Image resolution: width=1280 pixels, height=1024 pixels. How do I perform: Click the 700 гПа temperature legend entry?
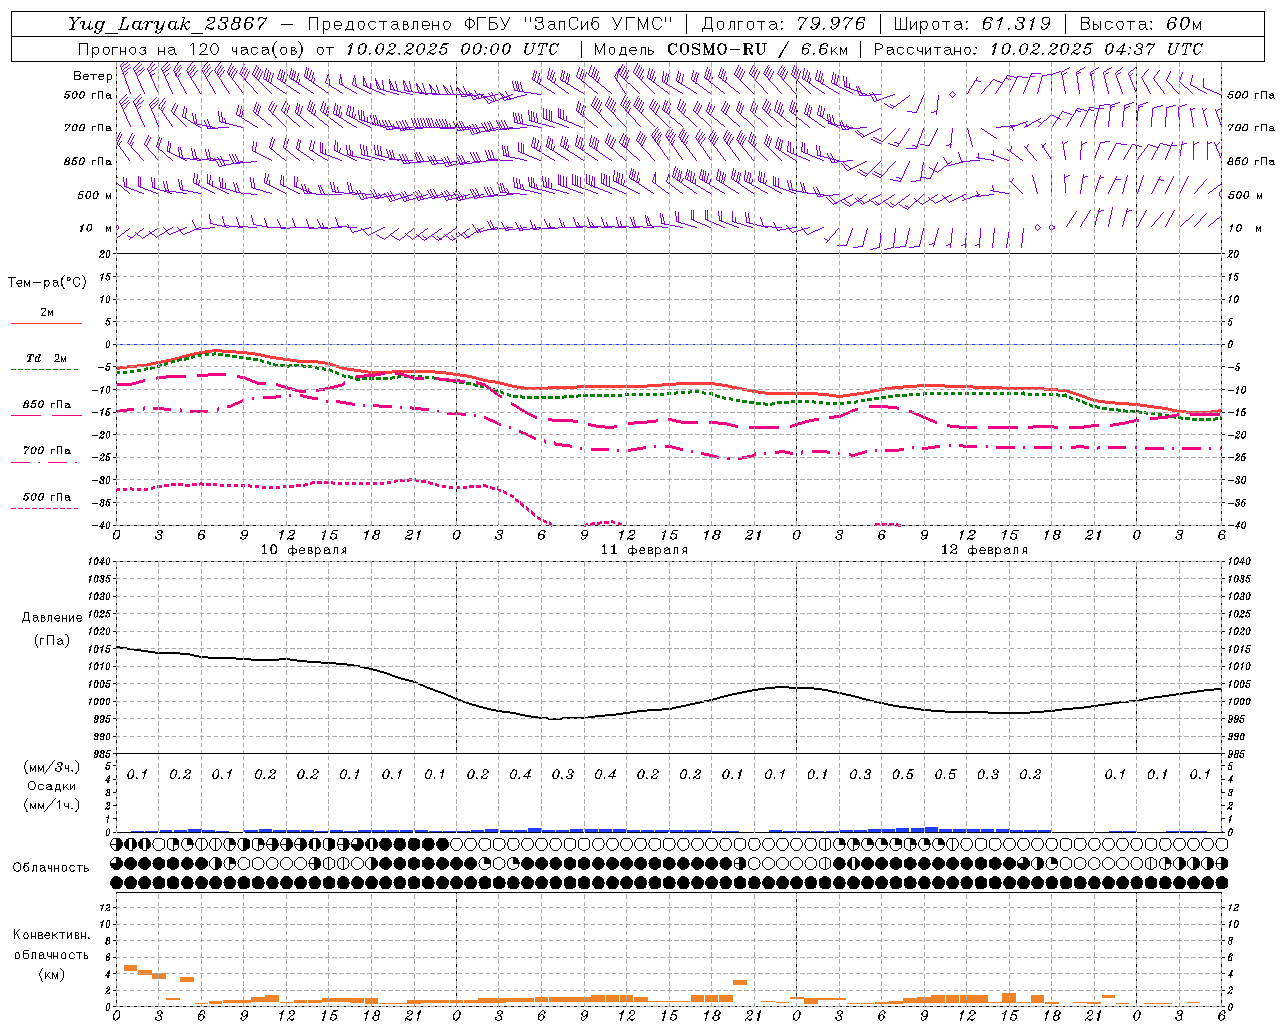click(x=47, y=451)
